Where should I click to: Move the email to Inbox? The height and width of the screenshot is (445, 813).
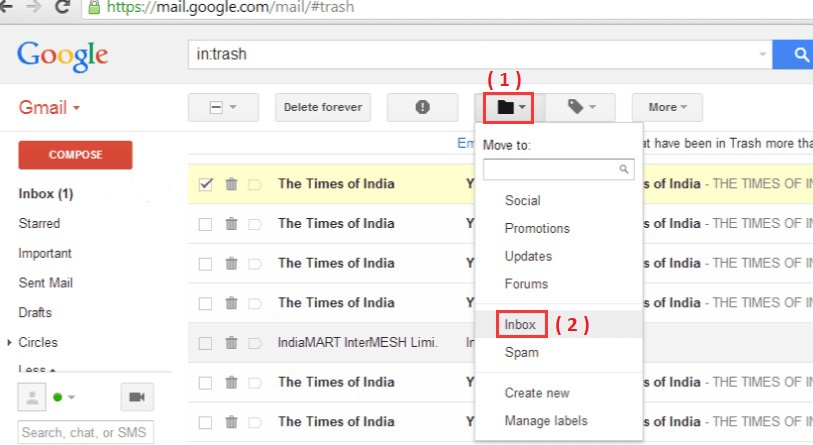520,325
